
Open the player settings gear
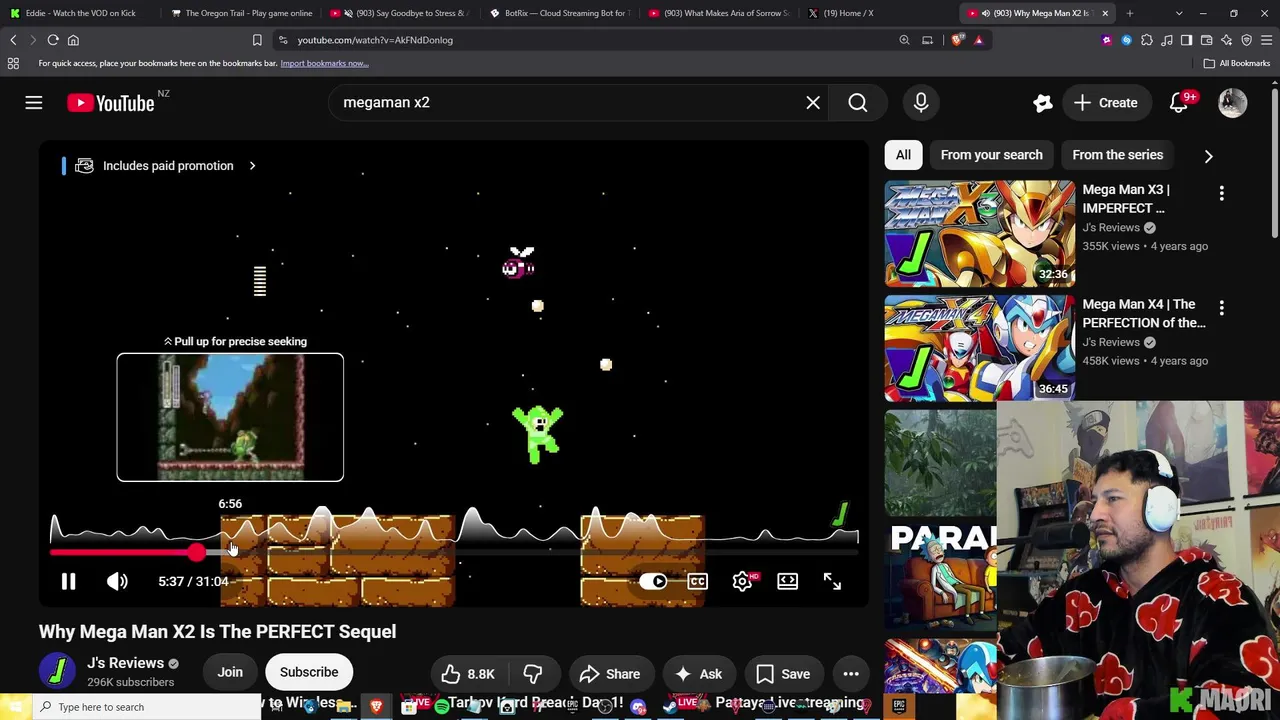point(742,581)
